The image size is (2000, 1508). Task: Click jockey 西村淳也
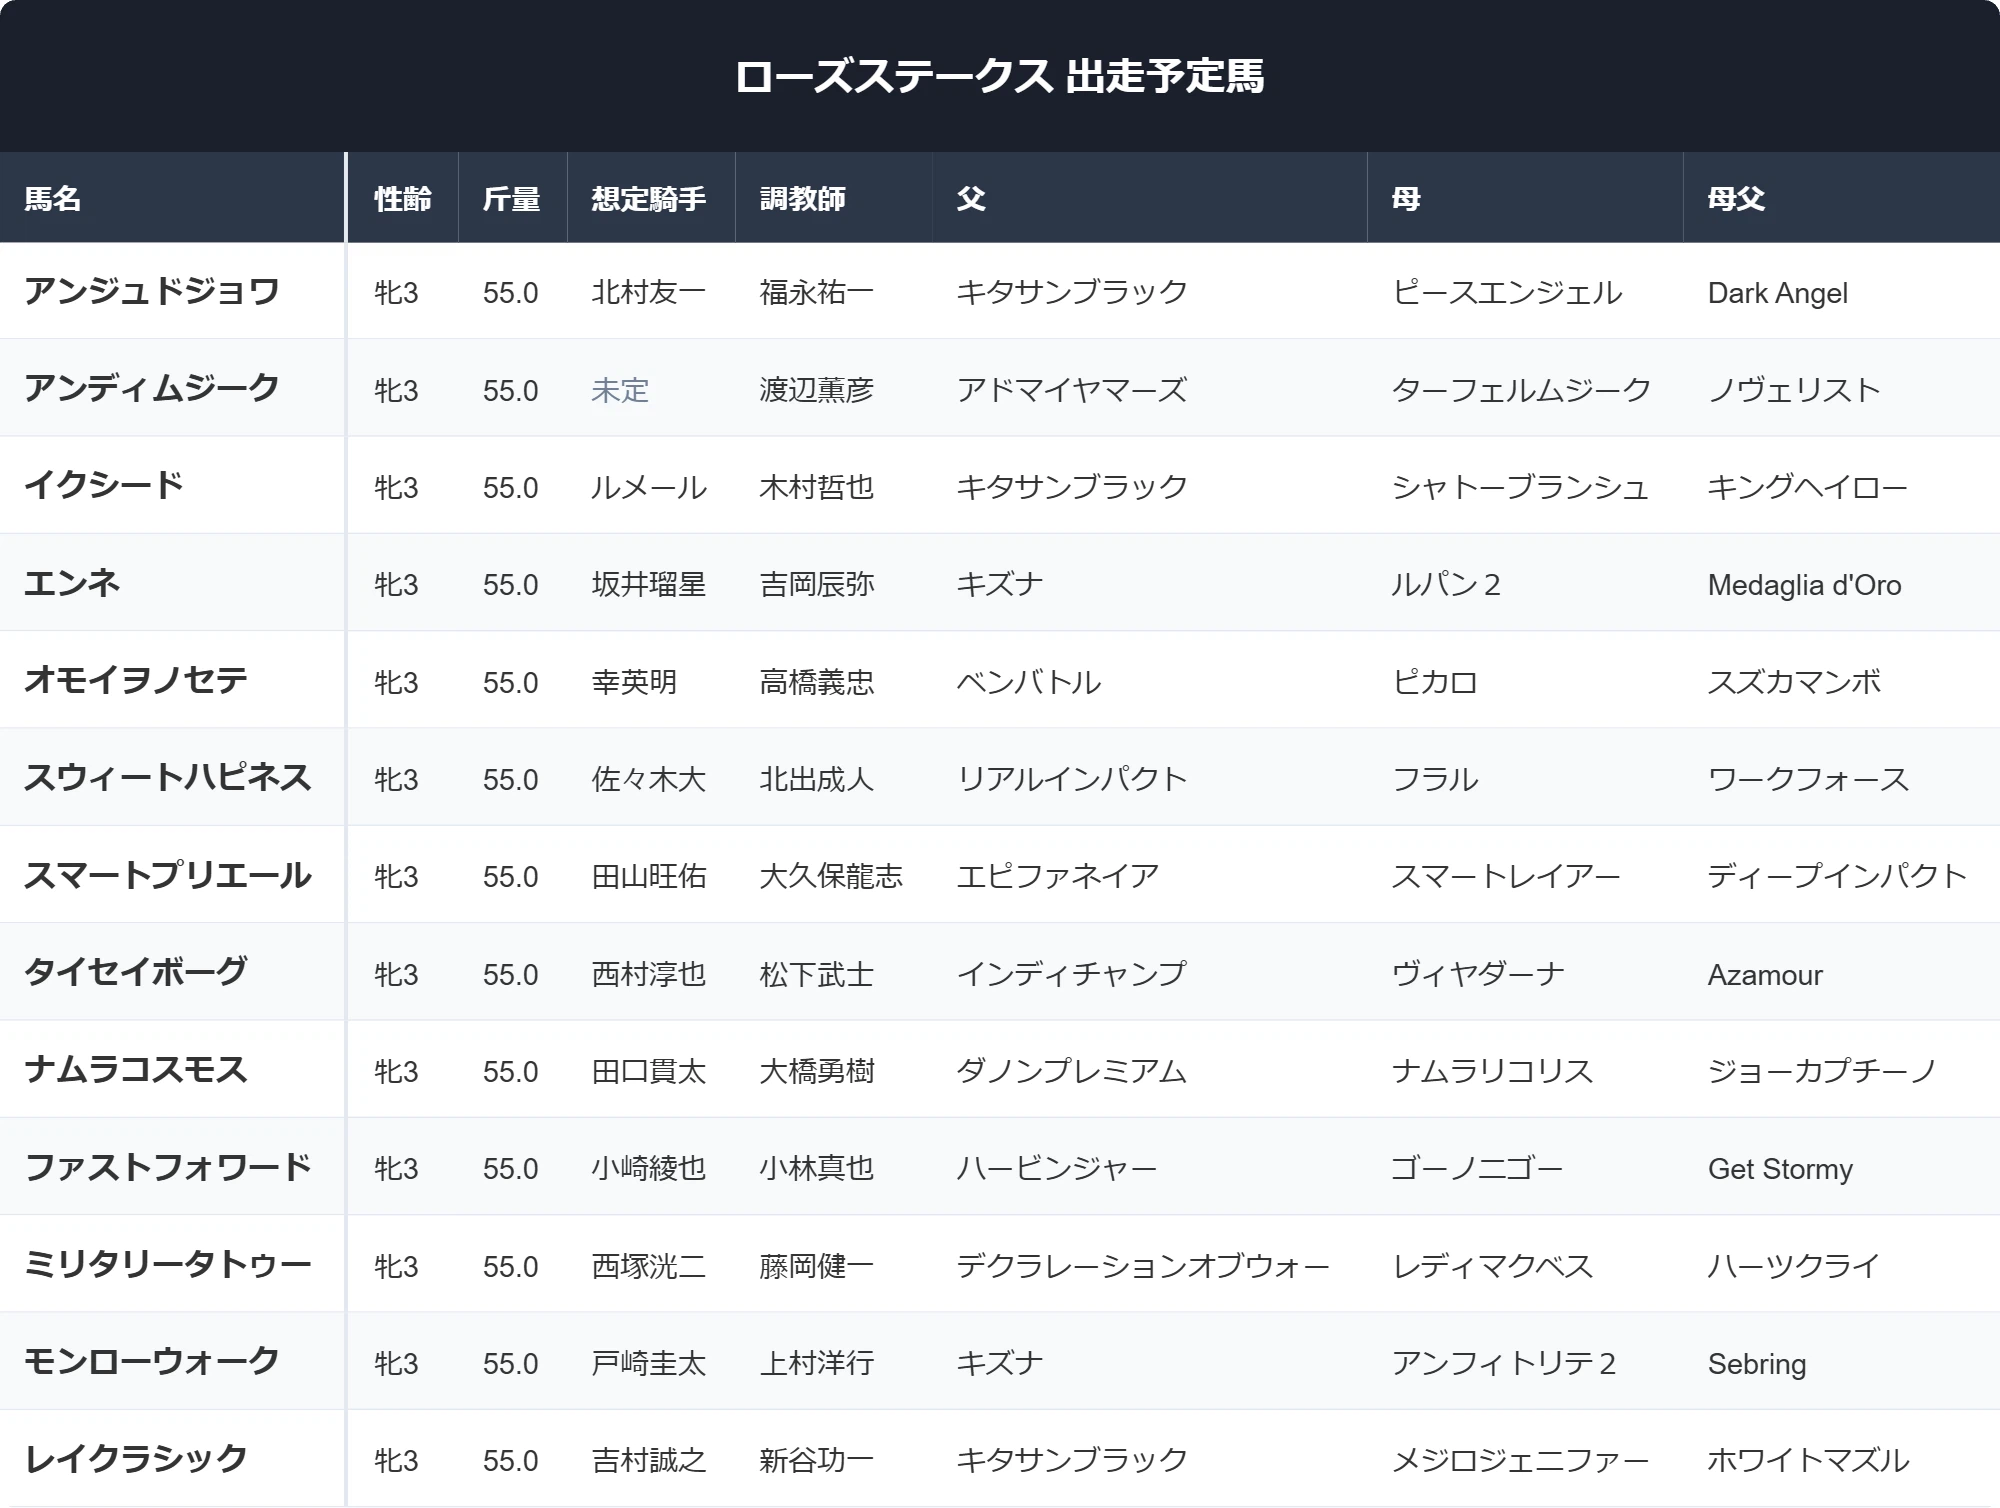click(649, 974)
